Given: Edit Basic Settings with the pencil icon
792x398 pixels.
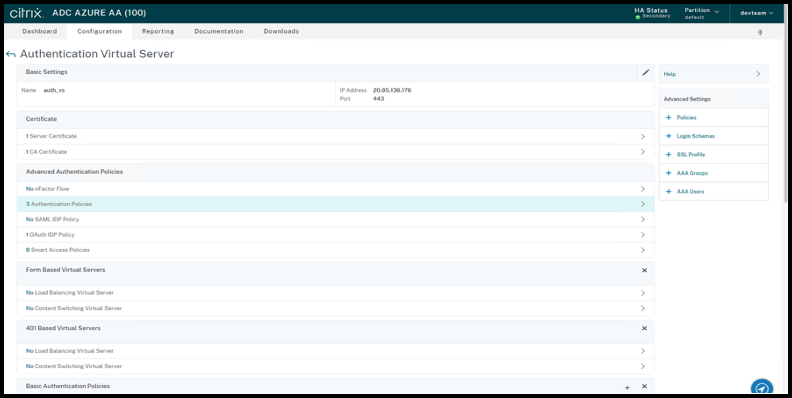Looking at the screenshot, I should pyautogui.click(x=645, y=72).
